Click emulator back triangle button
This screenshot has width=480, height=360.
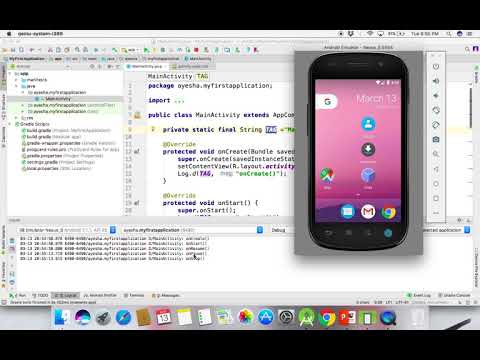pos(436,169)
